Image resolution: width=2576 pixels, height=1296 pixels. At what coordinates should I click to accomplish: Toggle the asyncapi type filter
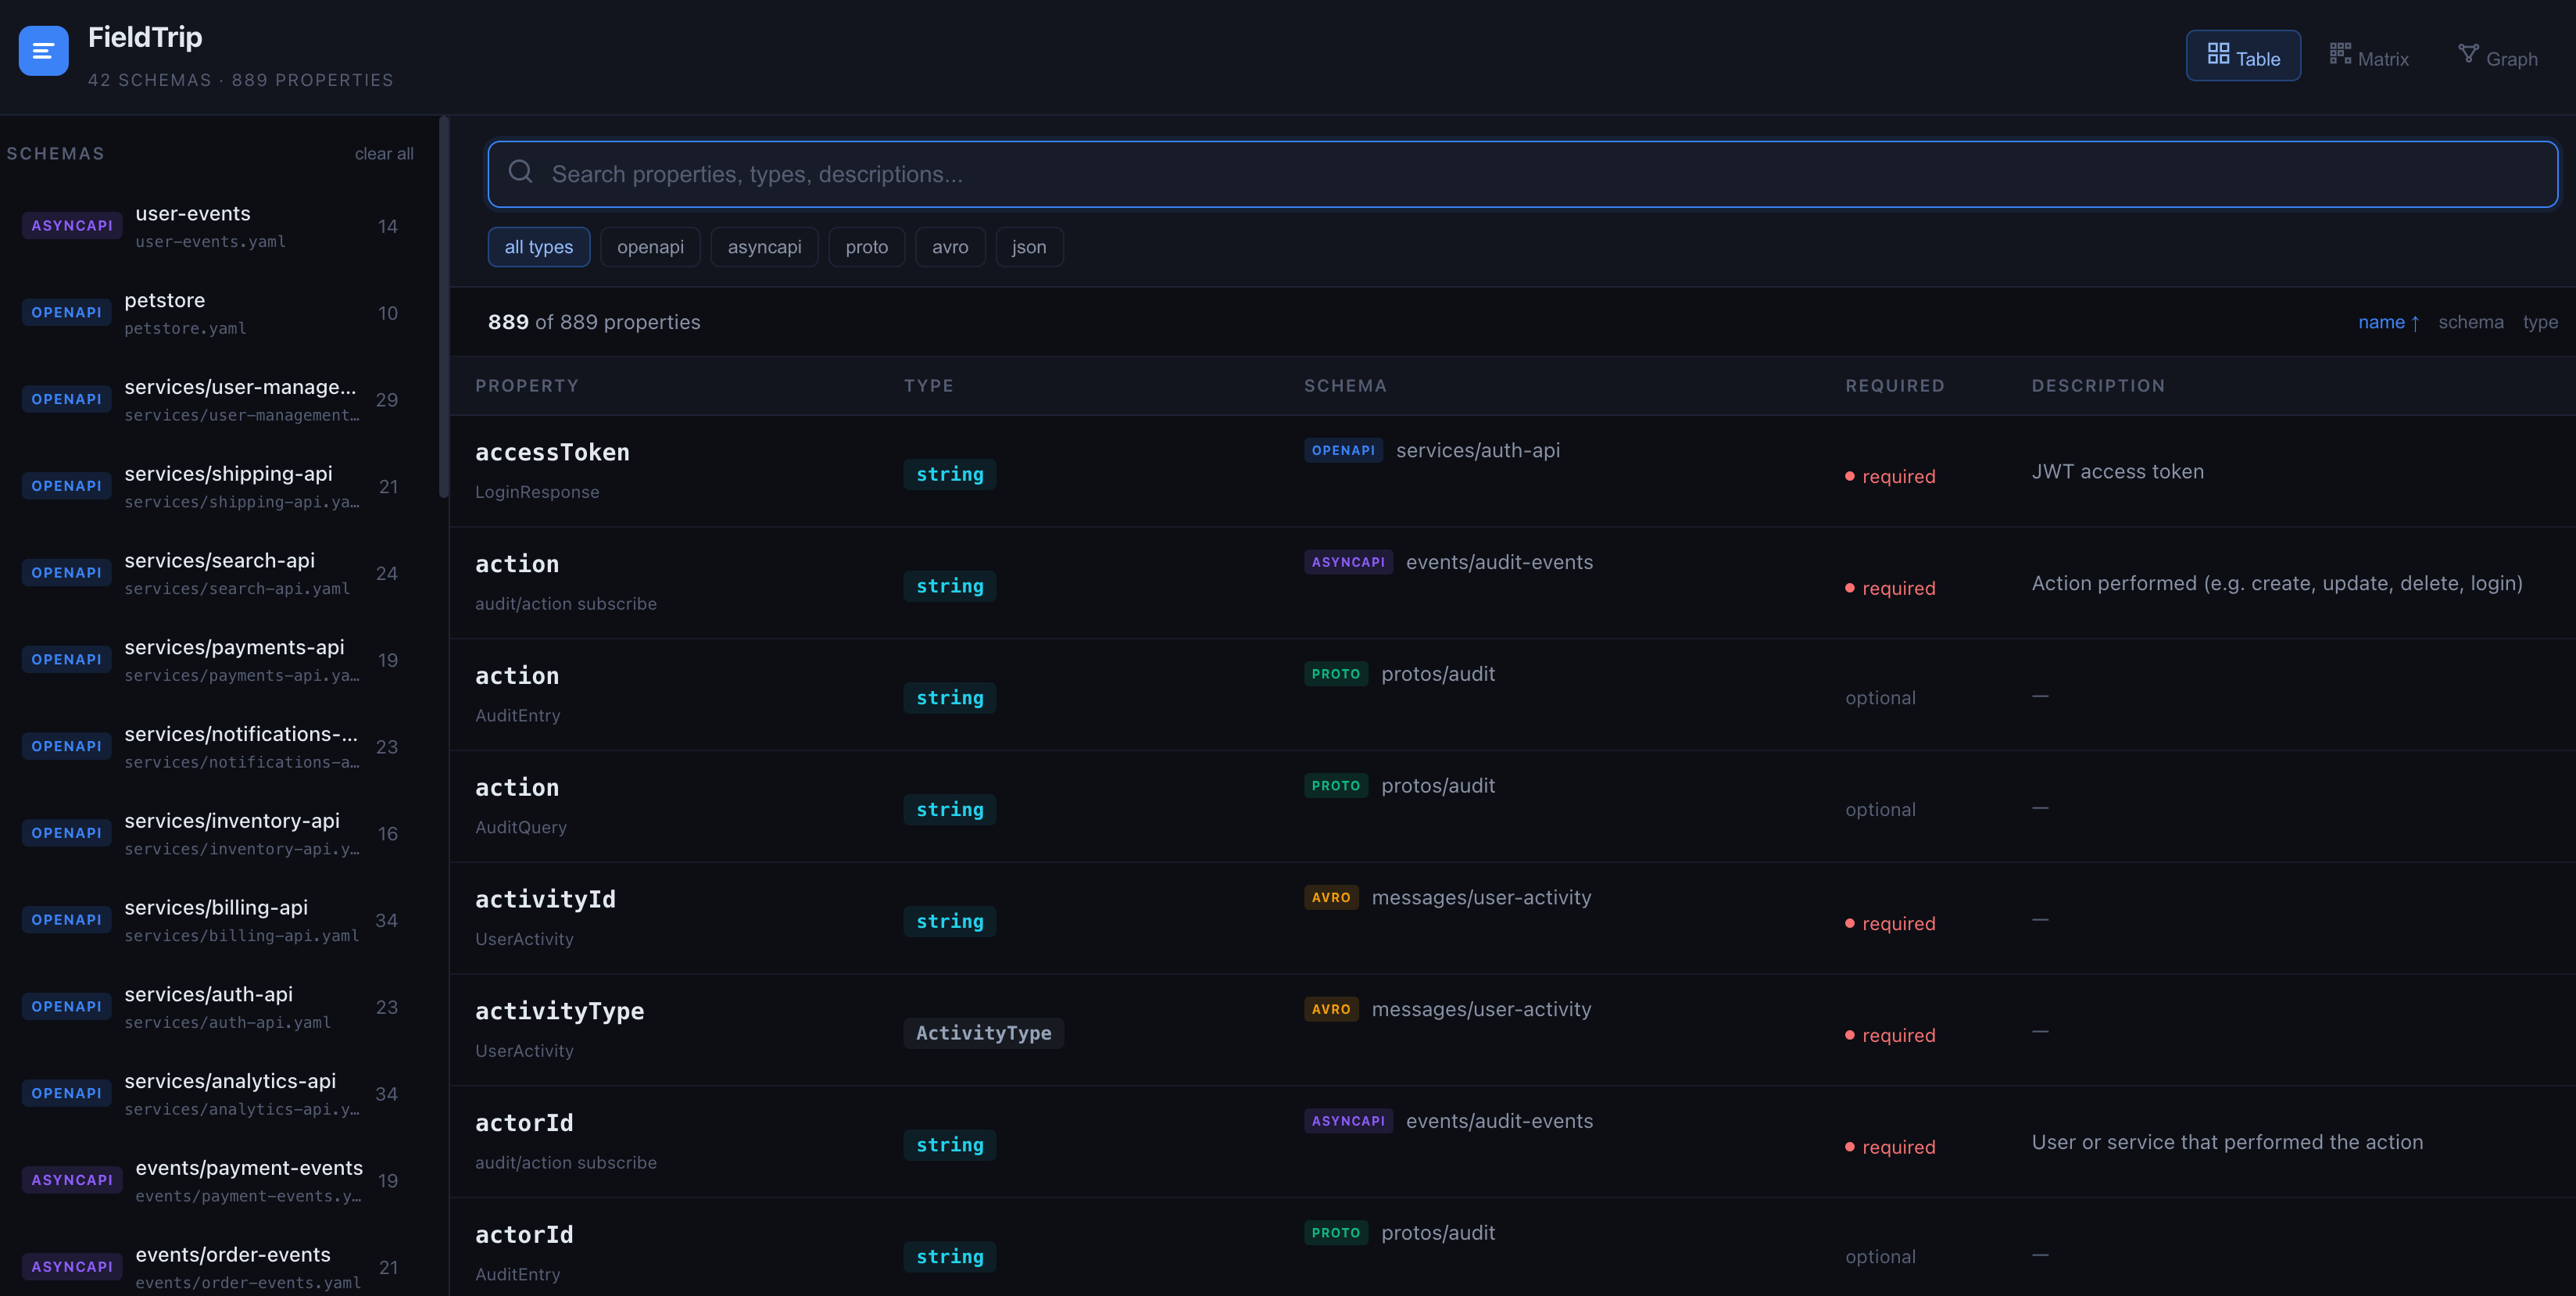click(764, 247)
